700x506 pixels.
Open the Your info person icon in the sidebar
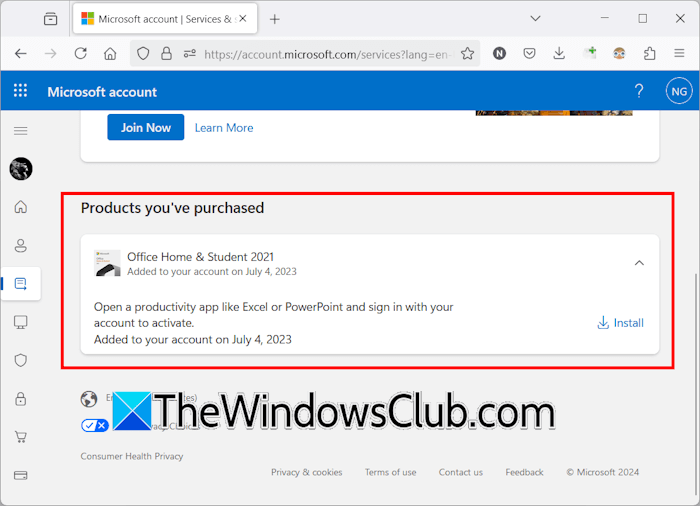[21, 245]
